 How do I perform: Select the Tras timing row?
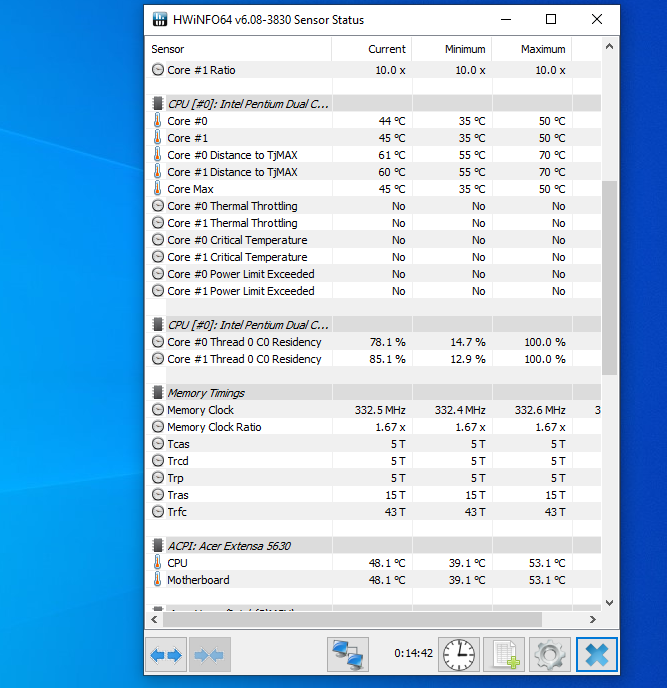(x=373, y=494)
